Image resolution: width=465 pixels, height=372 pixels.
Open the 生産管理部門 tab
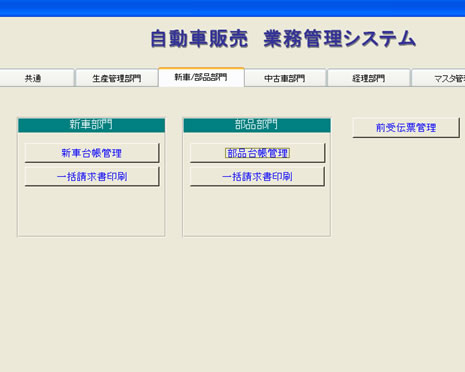tap(117, 78)
